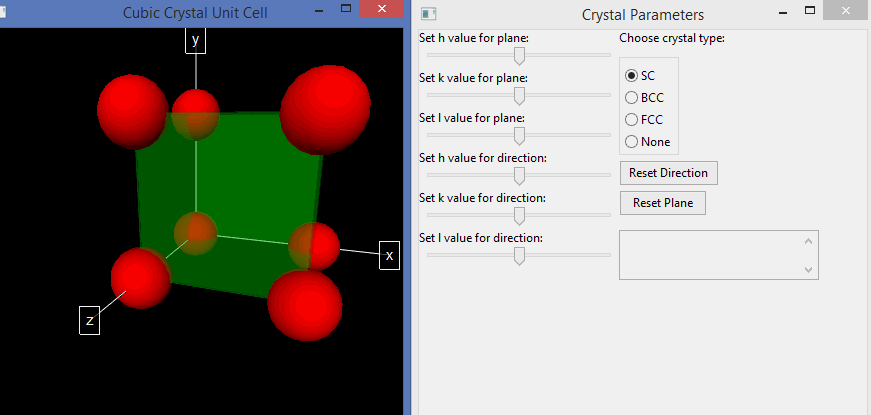Click the k value for direction slider handle
871x415 pixels.
pos(519,216)
